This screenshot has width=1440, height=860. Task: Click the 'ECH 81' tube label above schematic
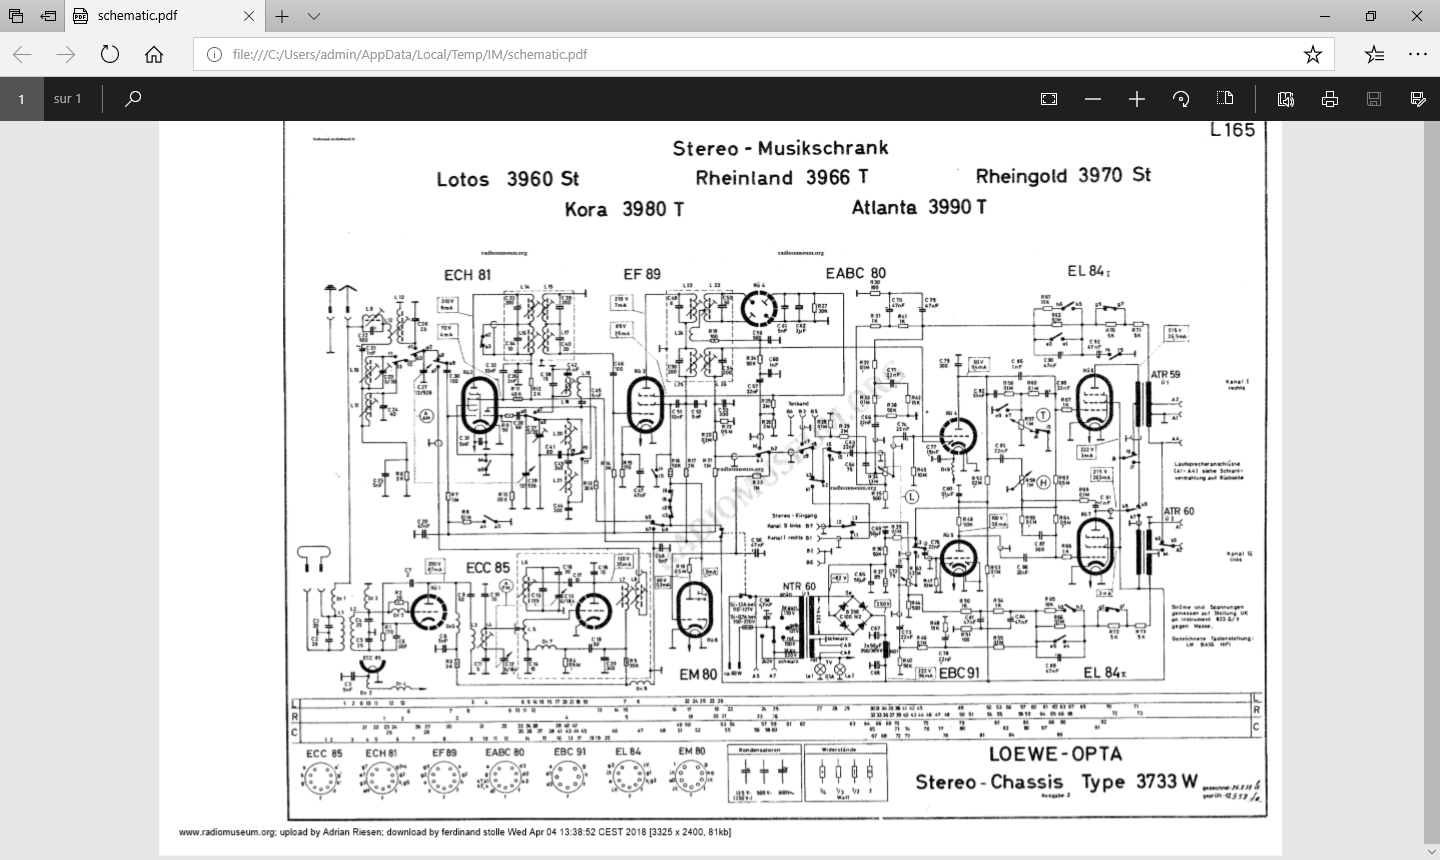(467, 275)
